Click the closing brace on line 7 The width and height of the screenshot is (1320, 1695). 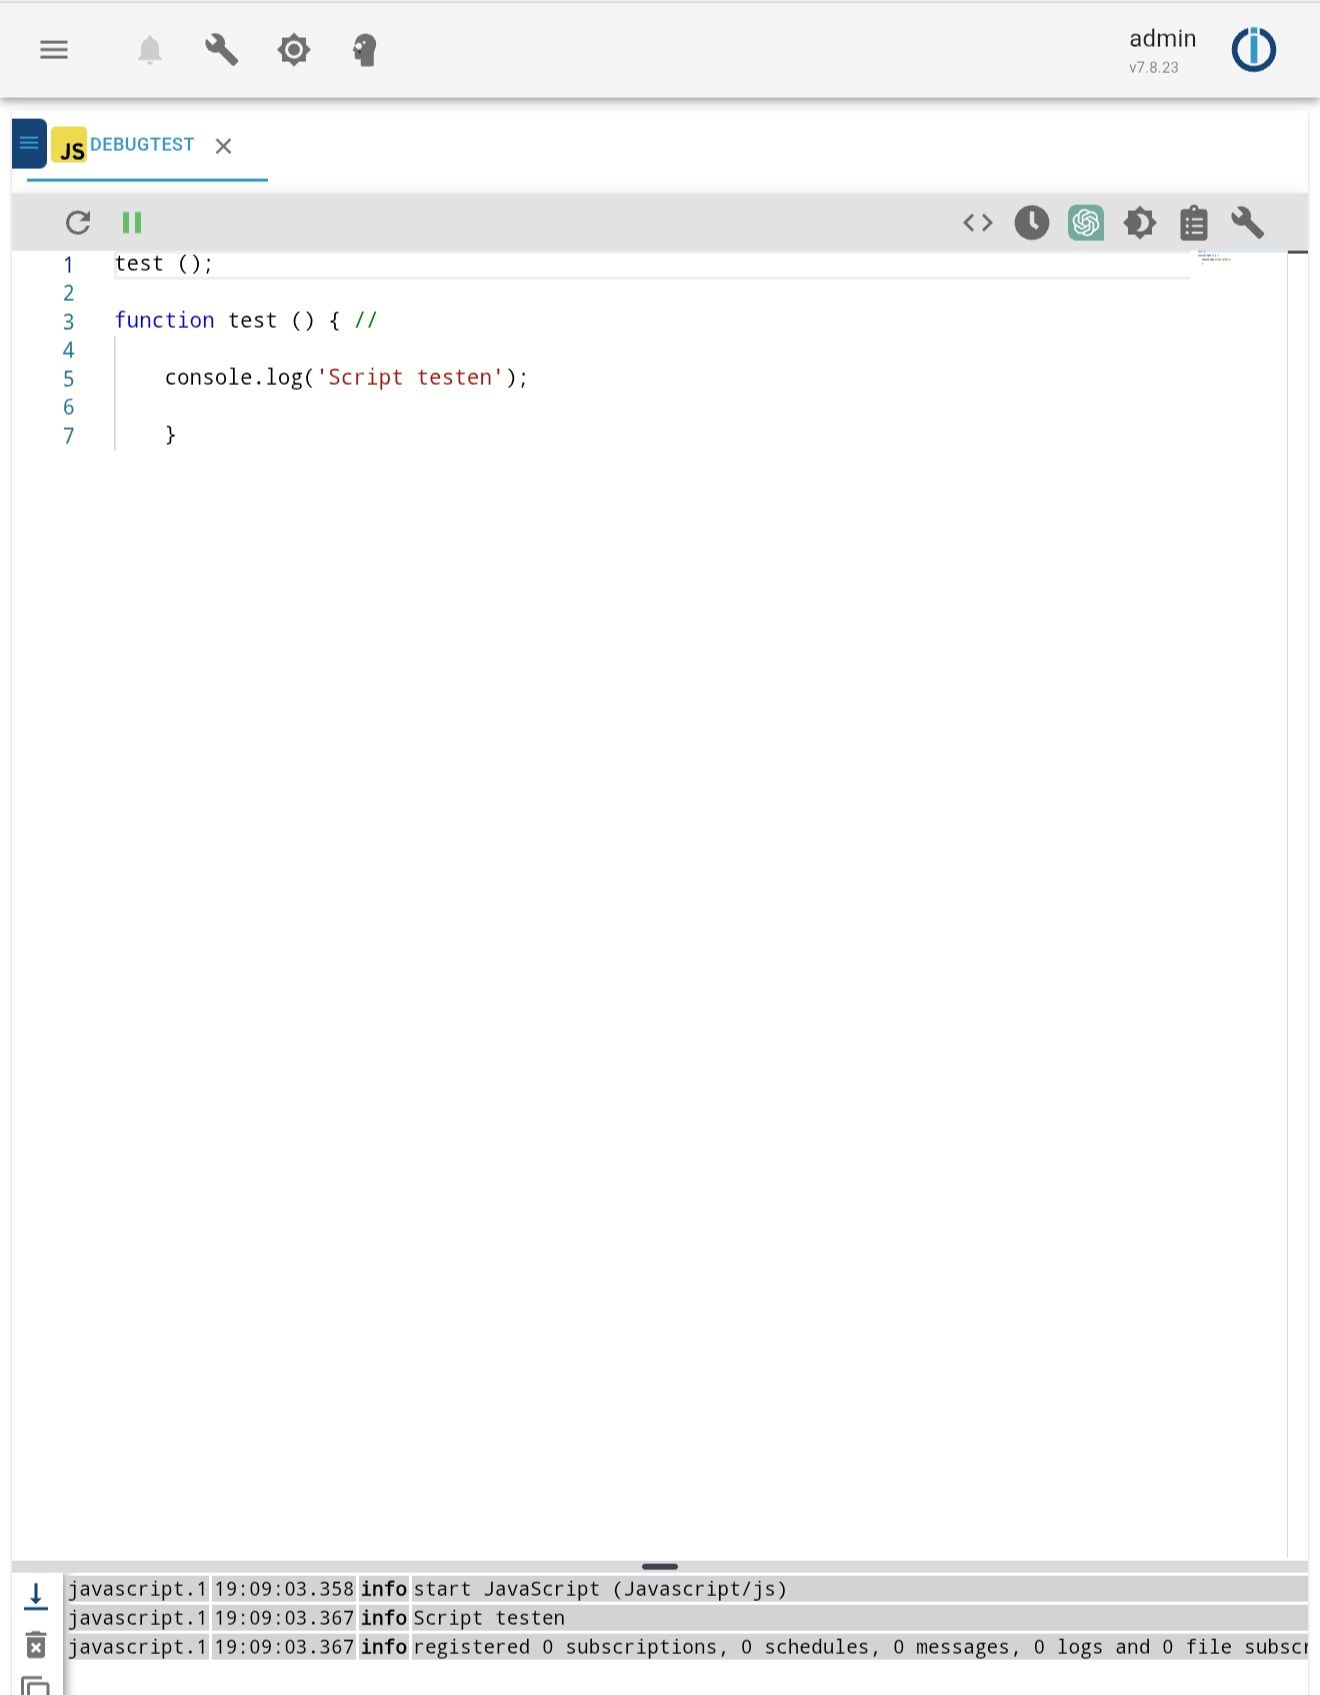[x=171, y=434]
